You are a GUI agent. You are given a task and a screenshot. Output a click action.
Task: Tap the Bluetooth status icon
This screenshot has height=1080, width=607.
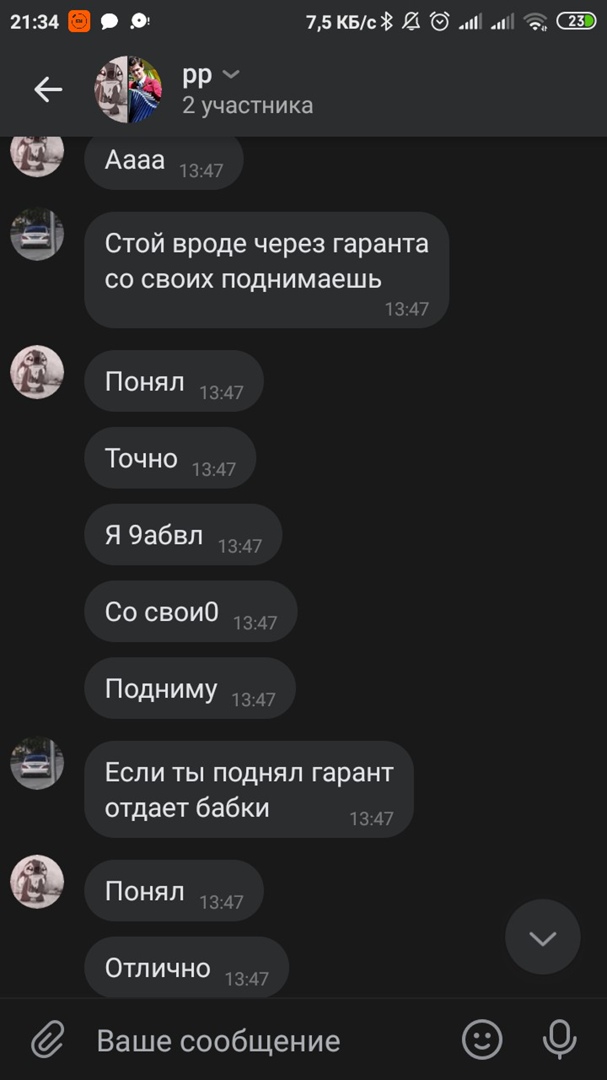387,22
